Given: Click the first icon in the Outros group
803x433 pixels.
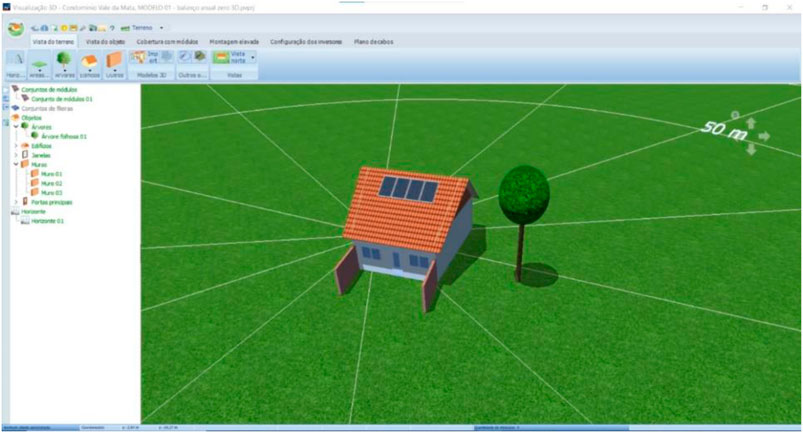Looking at the screenshot, I should [x=185, y=57].
